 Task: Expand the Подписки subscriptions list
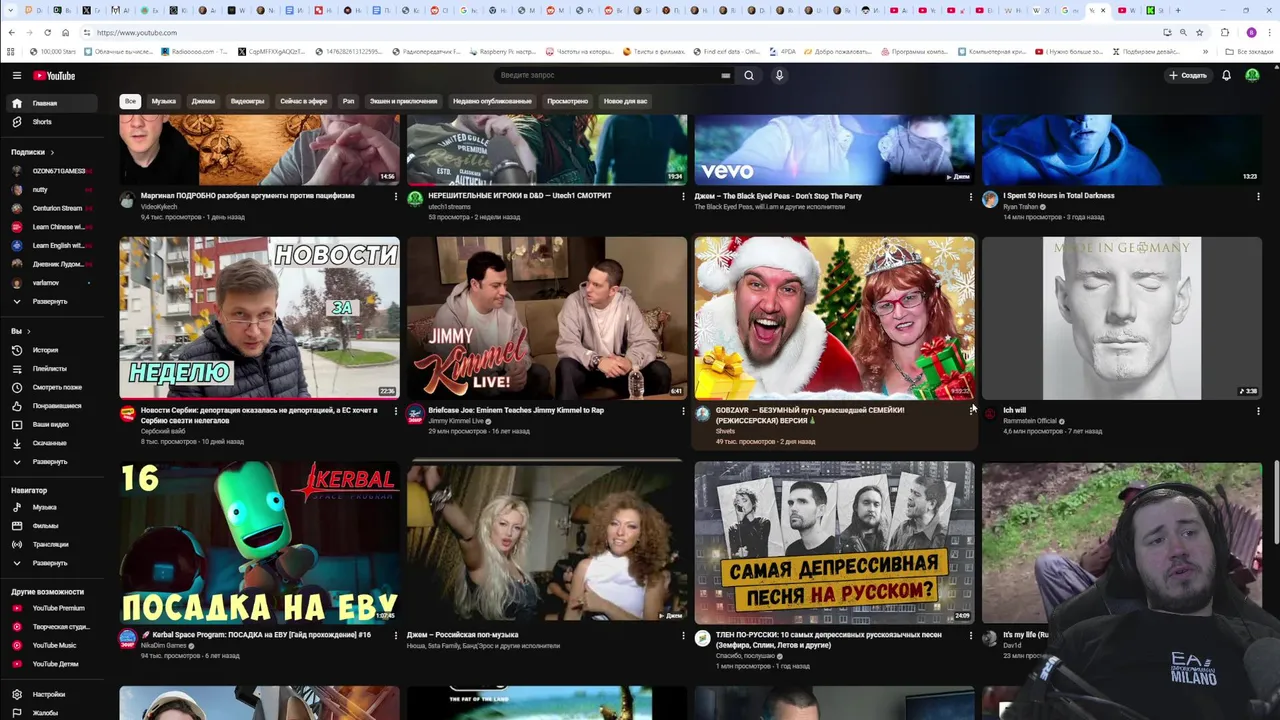click(x=52, y=301)
